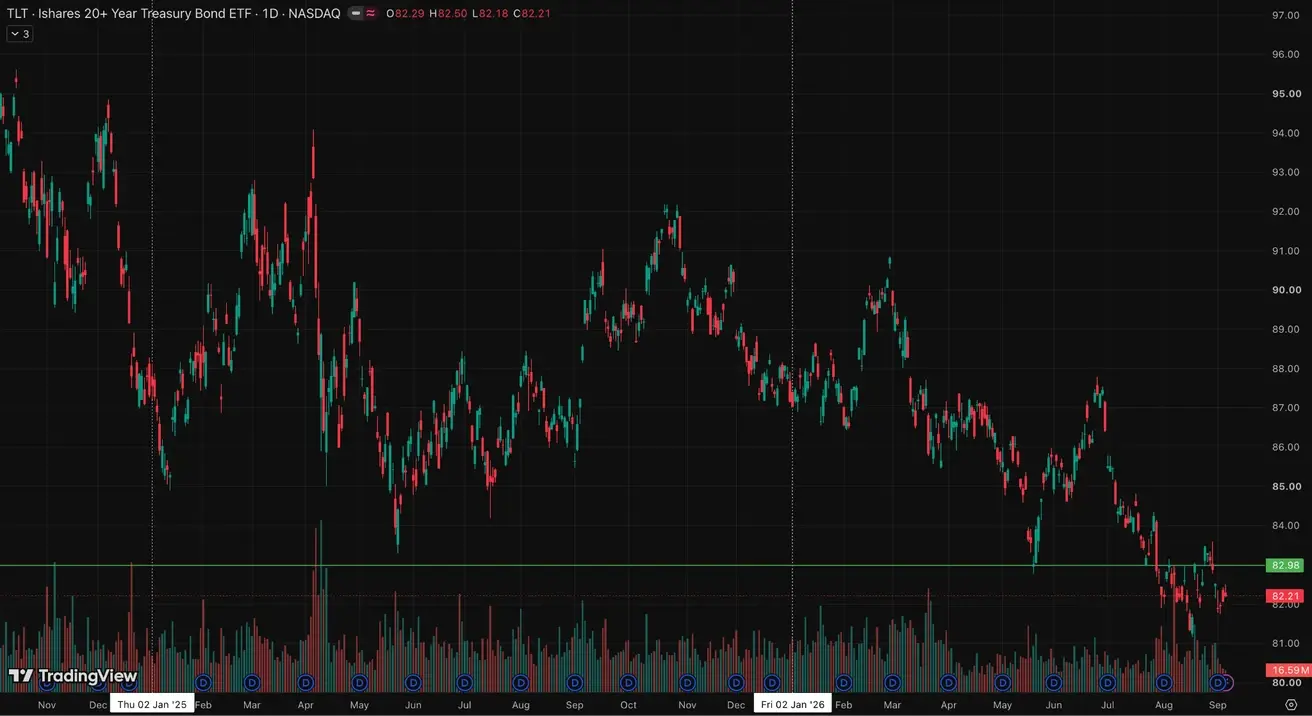Click the pink approximate-data icon beside NASDAQ
Viewport: 1312px width, 716px height.
pos(371,13)
